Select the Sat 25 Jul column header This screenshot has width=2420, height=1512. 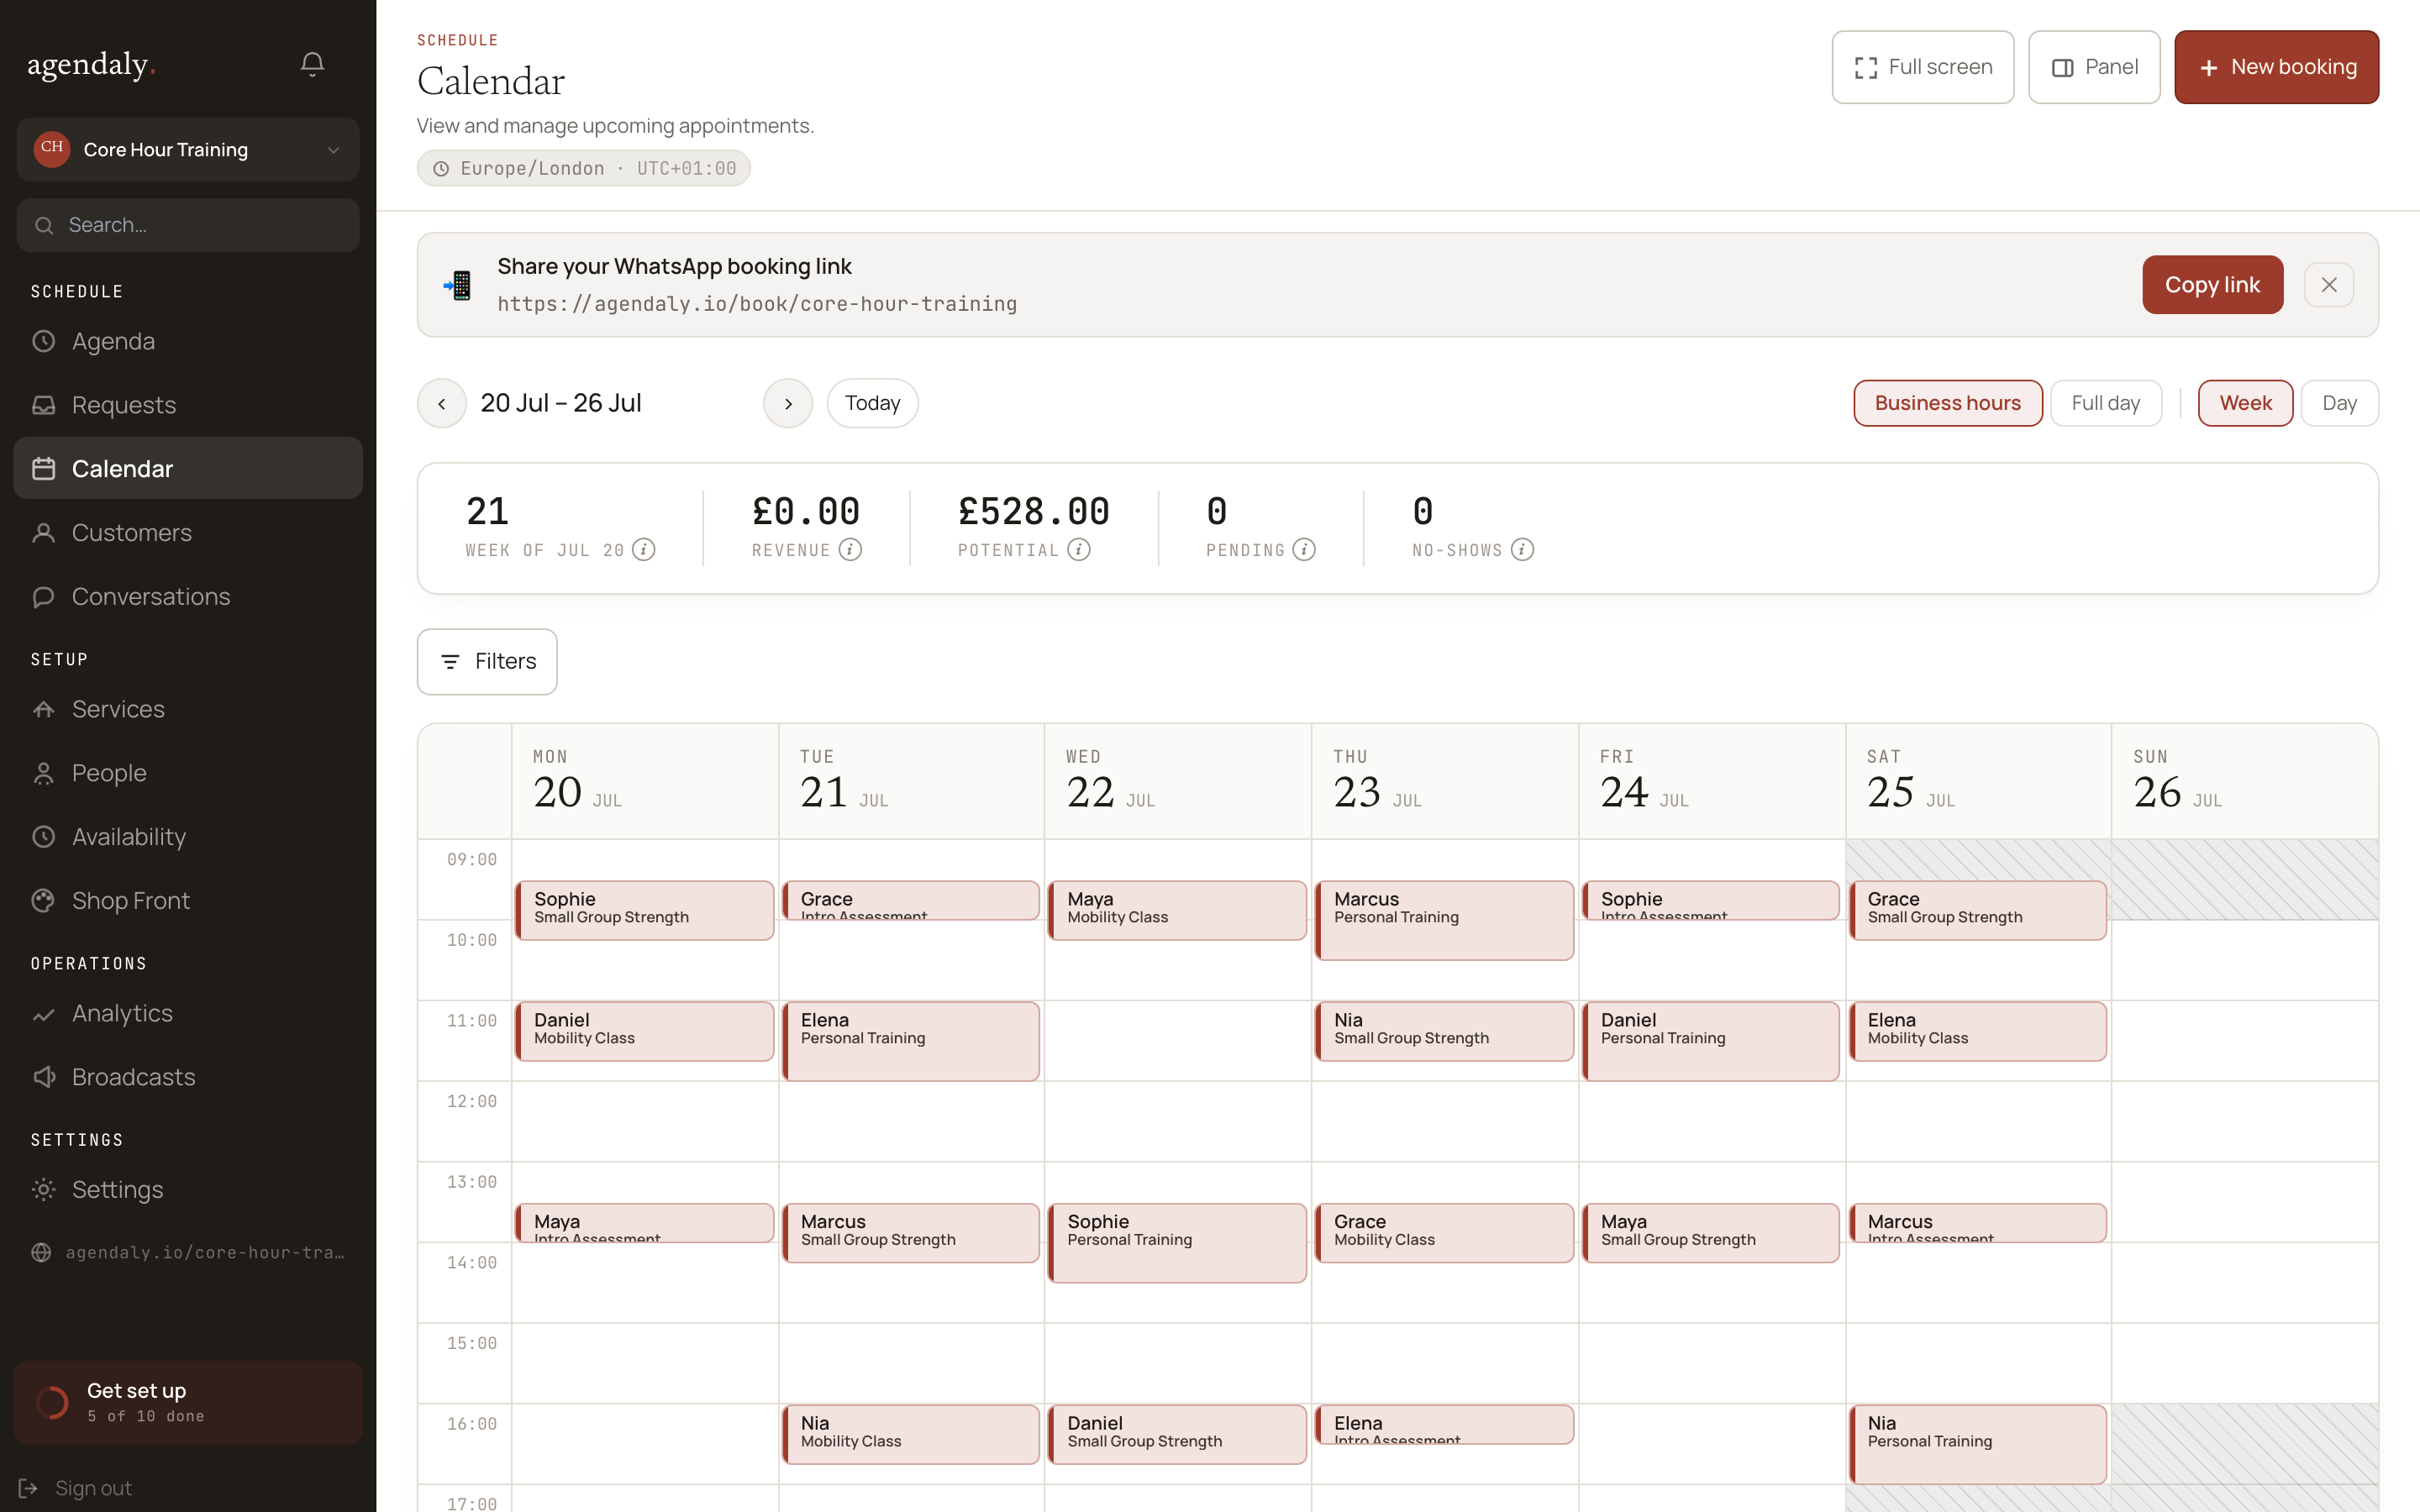[1978, 781]
